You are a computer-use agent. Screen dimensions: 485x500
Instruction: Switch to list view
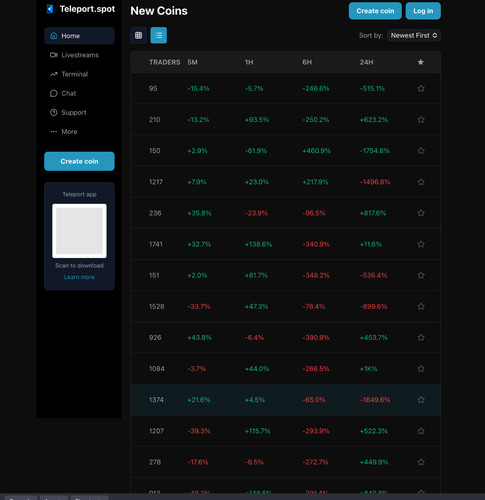159,35
